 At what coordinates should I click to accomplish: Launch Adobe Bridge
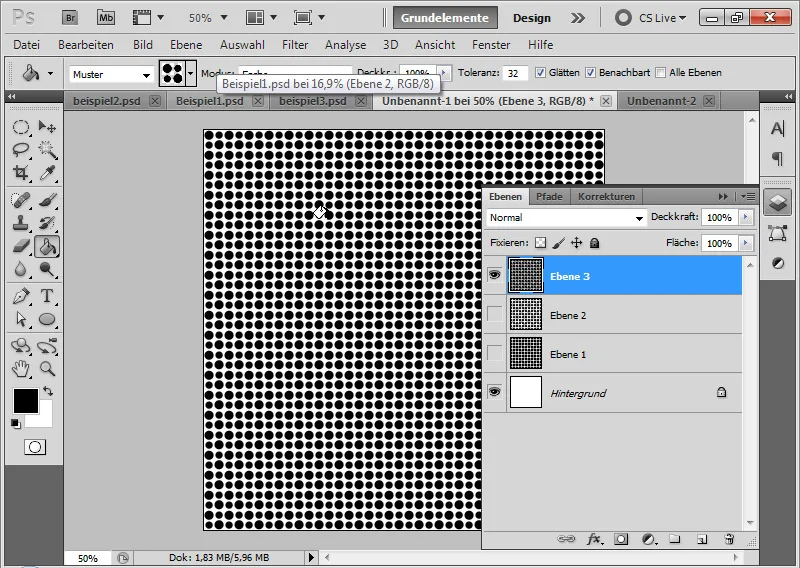click(x=70, y=18)
